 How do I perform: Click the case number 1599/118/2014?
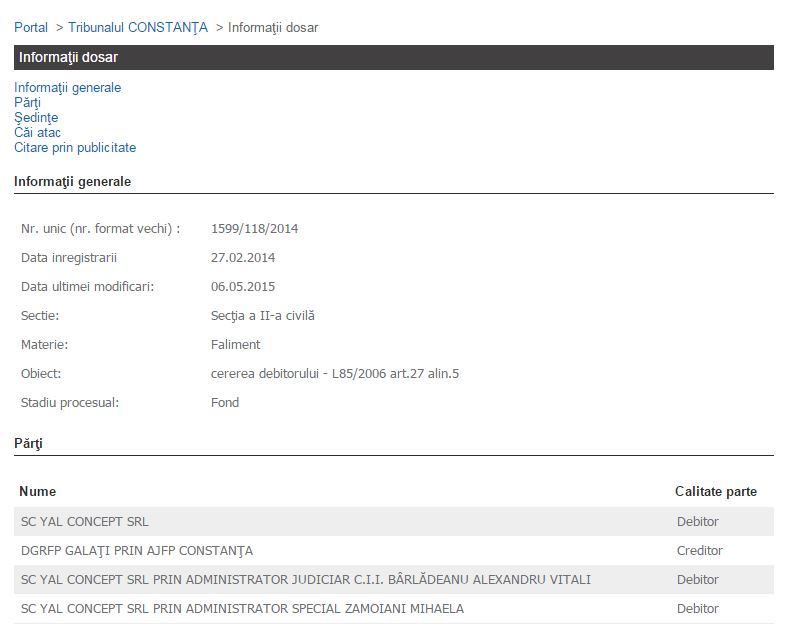tap(254, 229)
